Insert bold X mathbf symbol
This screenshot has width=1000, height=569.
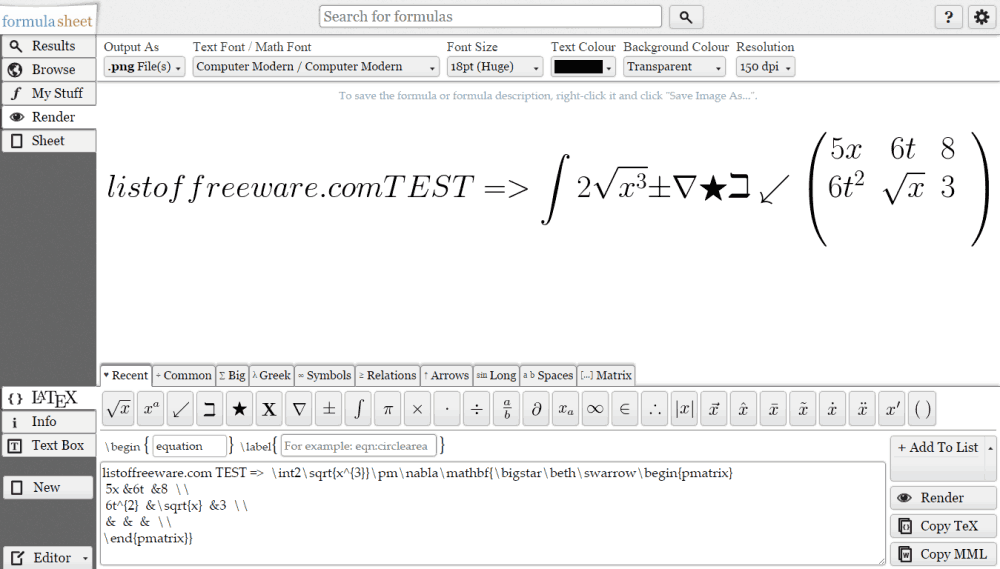coord(269,409)
